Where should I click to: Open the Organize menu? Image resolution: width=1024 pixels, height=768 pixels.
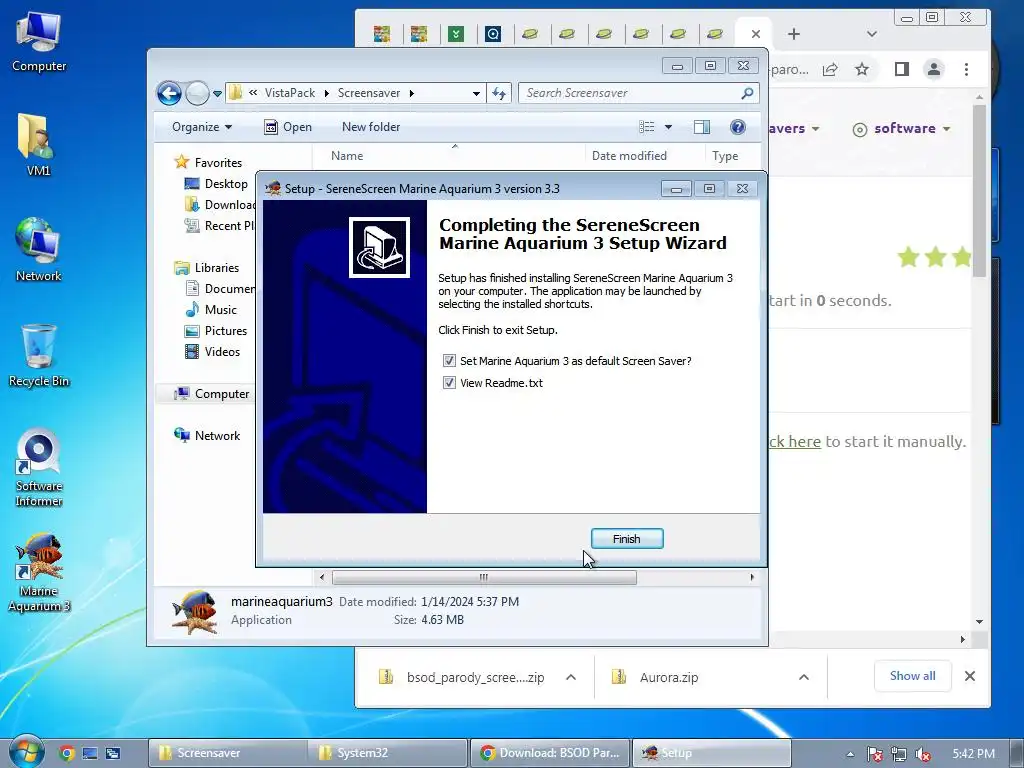pyautogui.click(x=202, y=127)
